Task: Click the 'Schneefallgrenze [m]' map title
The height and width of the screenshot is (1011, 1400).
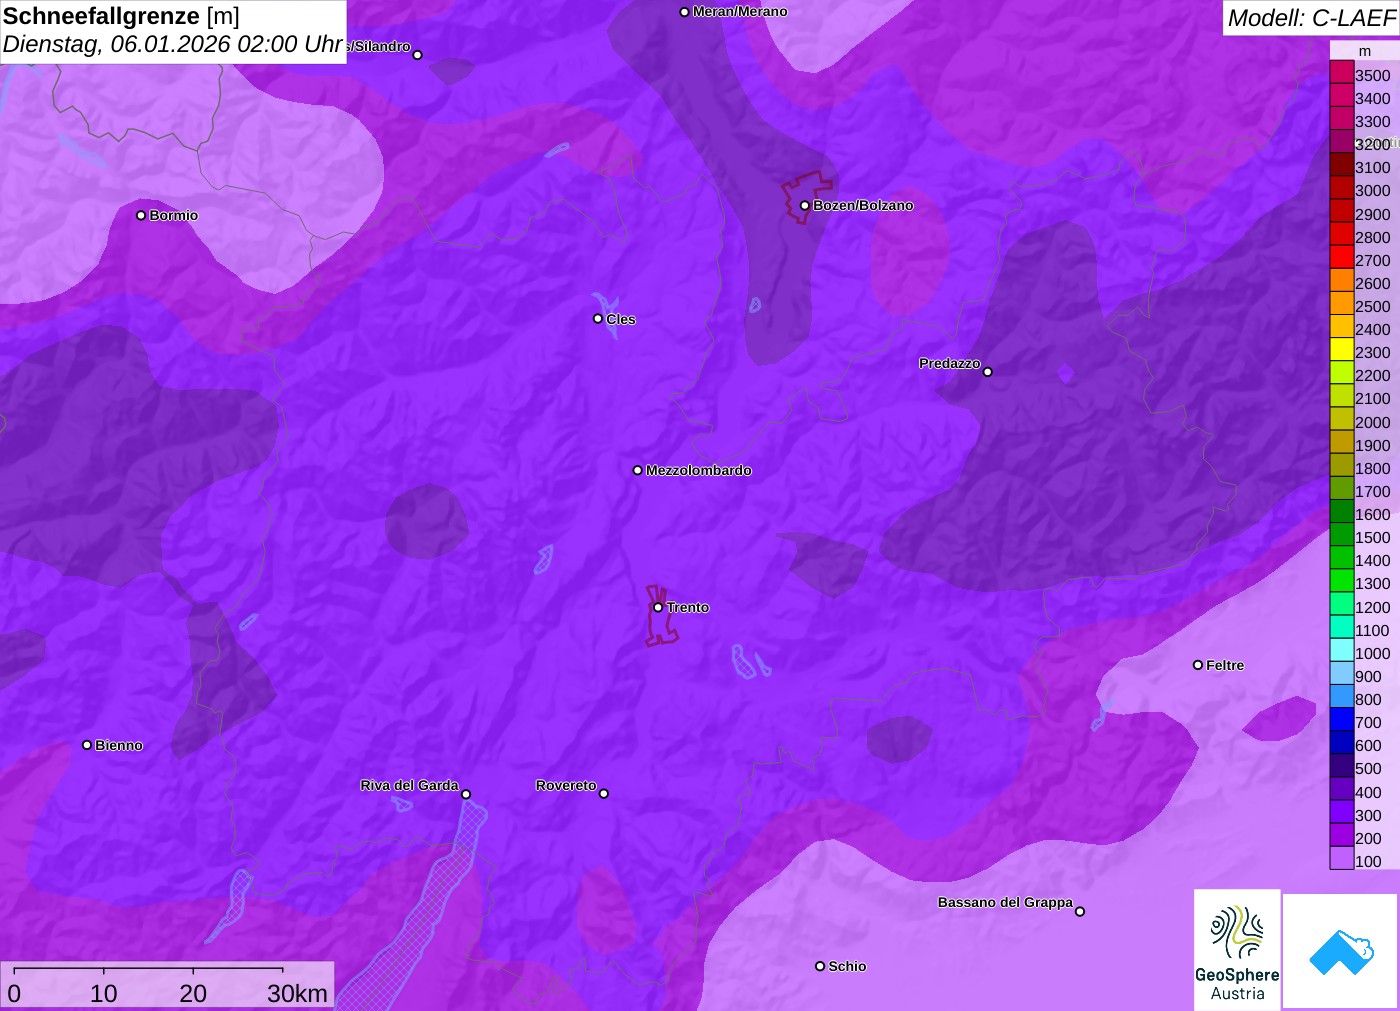Action: (x=121, y=16)
